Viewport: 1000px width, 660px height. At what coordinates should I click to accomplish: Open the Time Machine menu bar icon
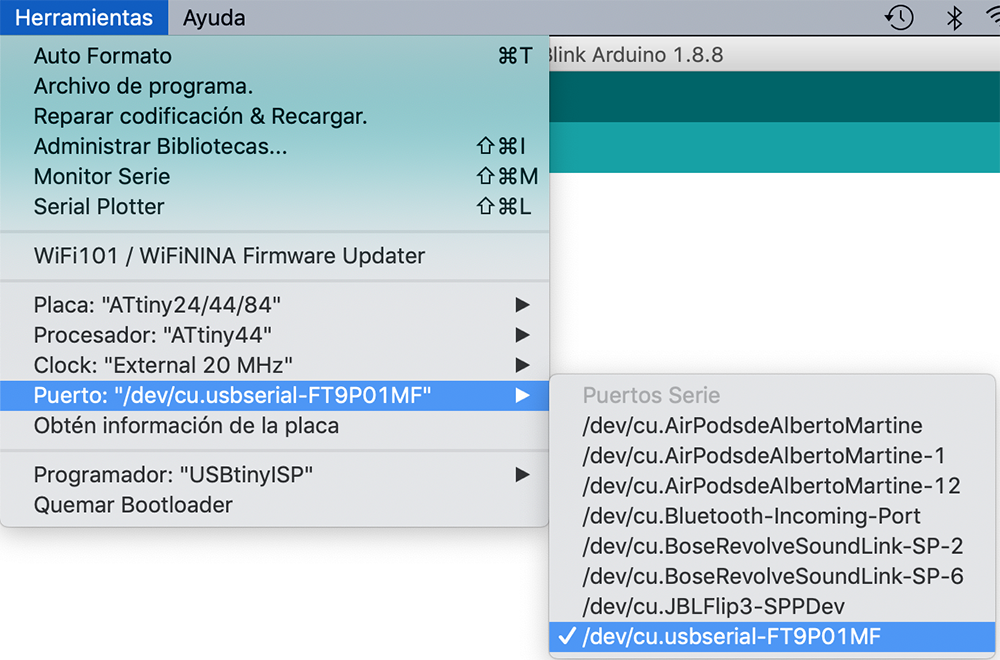pos(899,18)
